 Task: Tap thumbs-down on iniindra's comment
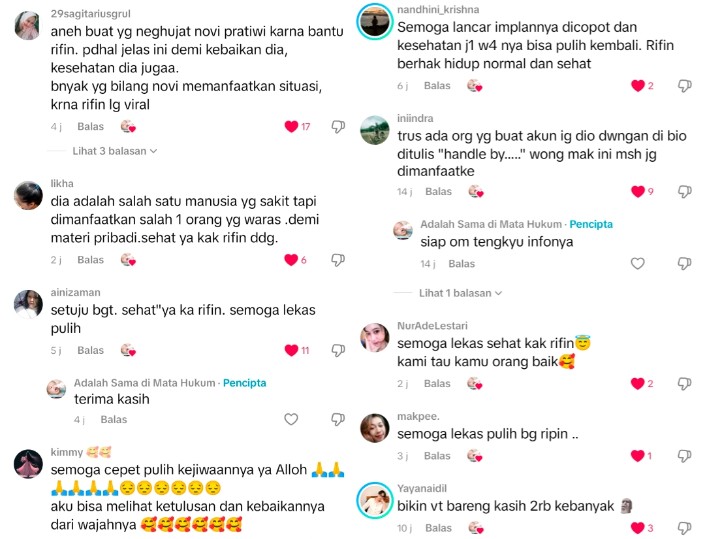tap(684, 192)
